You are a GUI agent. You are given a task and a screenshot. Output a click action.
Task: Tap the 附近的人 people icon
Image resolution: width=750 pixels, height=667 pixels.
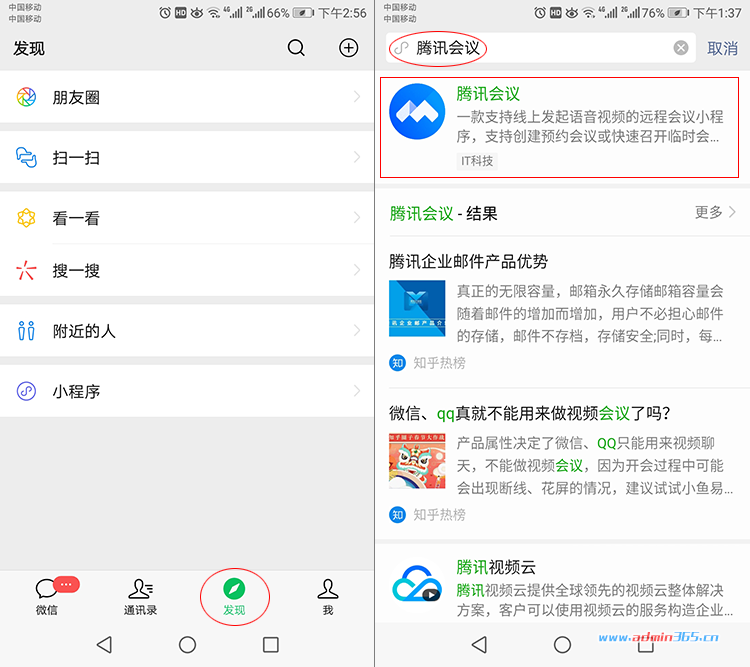click(26, 331)
